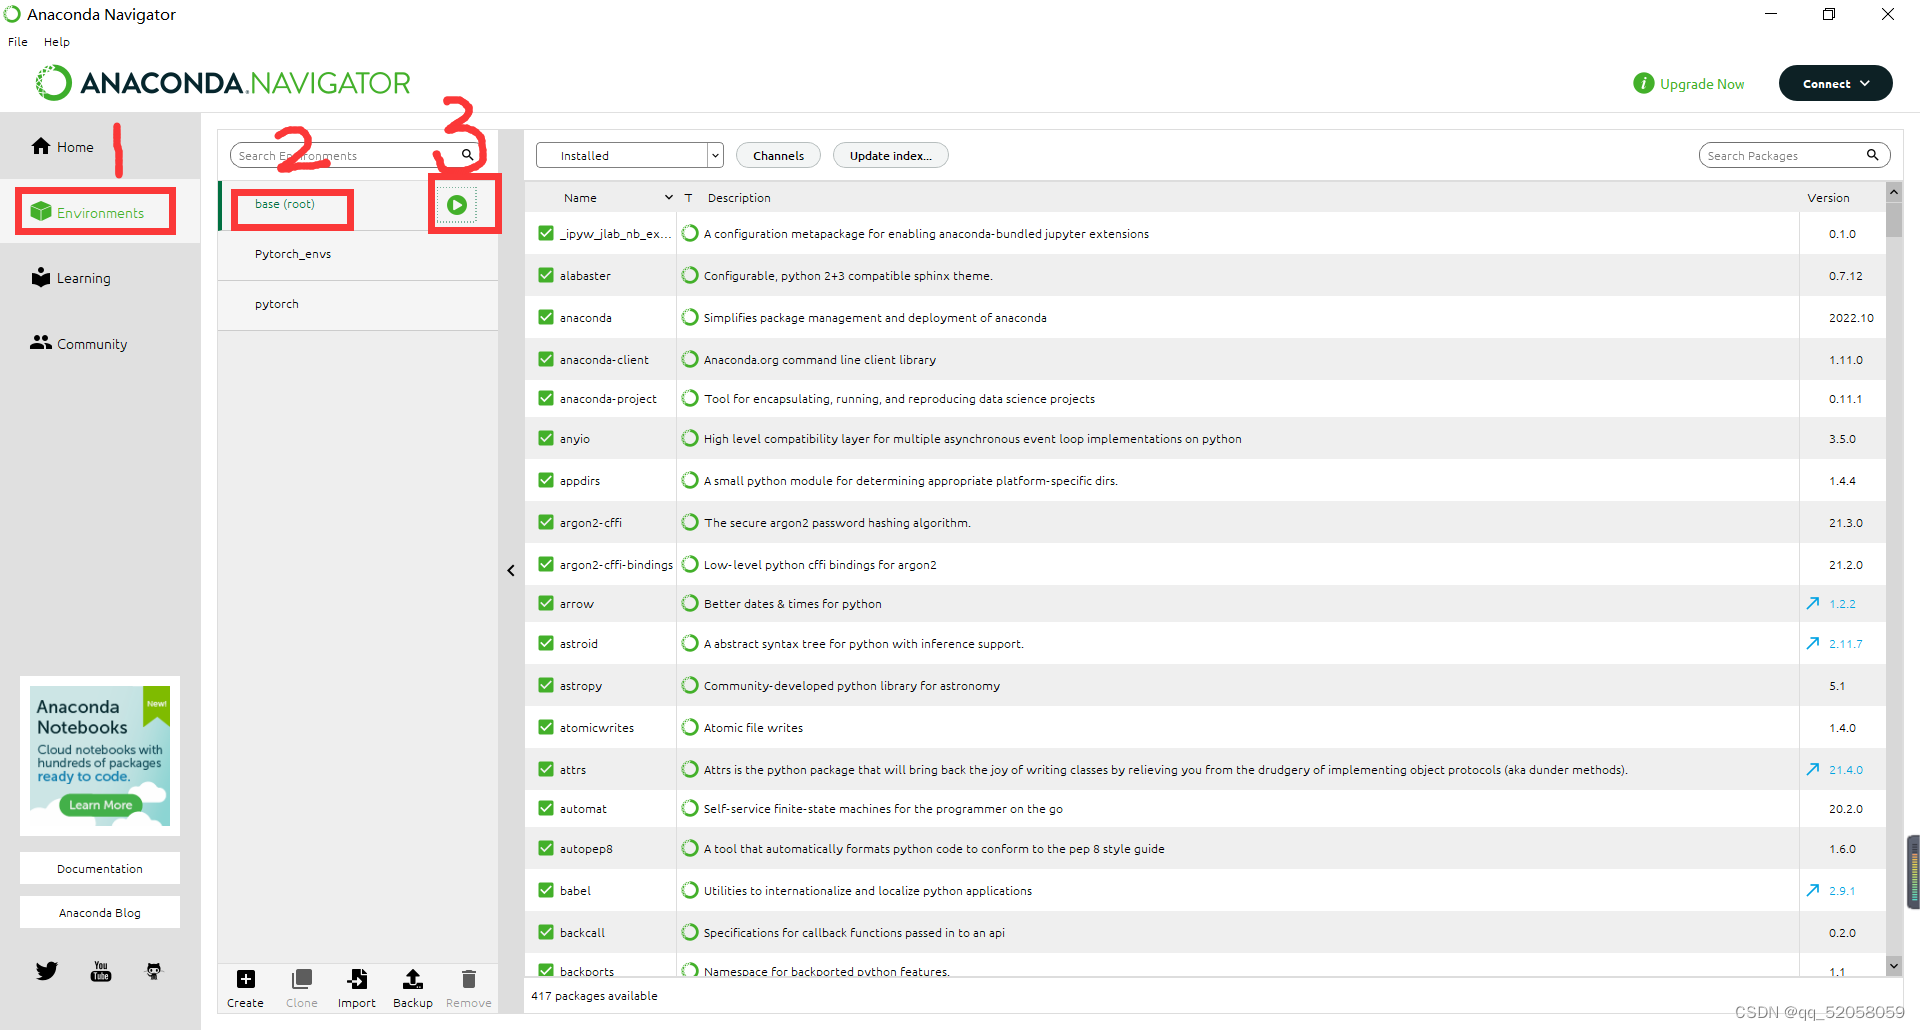Click the package type icon for astropy
The height and width of the screenshot is (1030, 1920).
tap(690, 685)
